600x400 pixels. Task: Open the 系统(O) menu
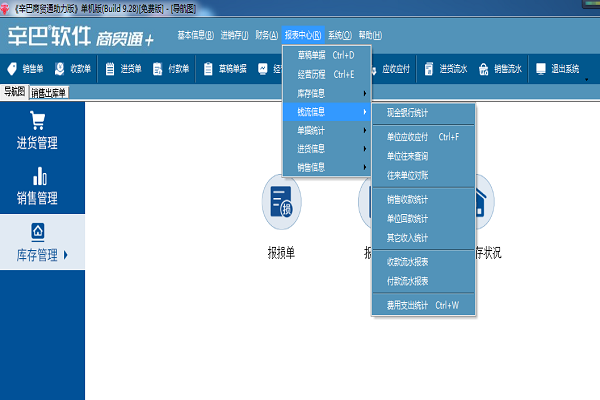340,35
